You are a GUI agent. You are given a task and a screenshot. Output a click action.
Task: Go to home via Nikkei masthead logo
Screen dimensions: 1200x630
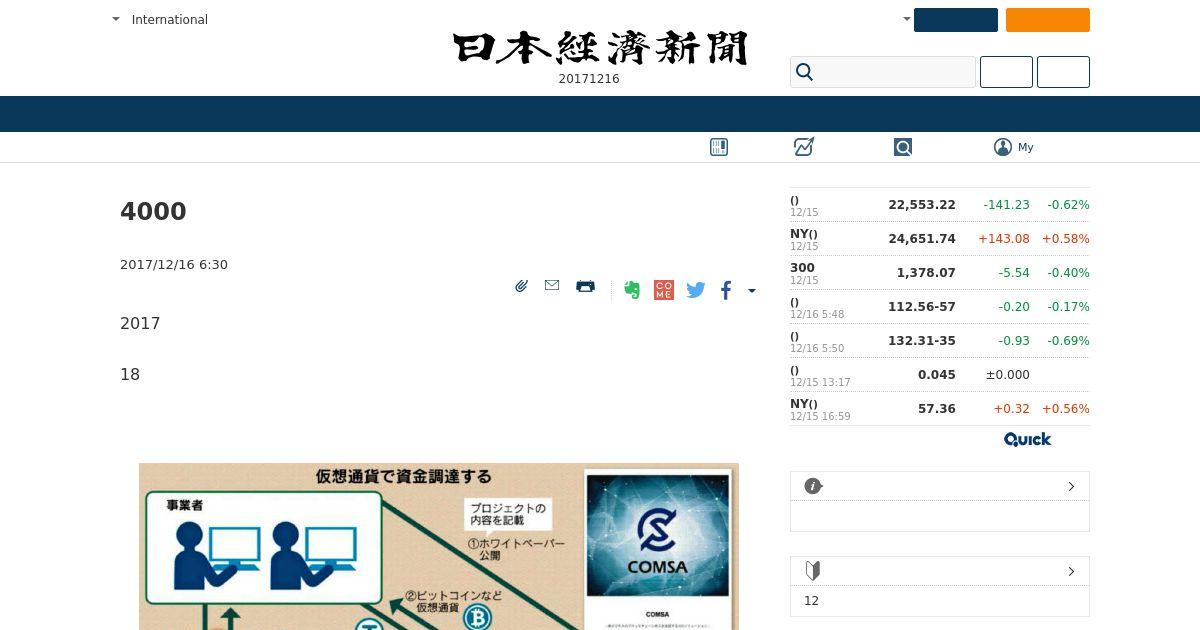[600, 48]
